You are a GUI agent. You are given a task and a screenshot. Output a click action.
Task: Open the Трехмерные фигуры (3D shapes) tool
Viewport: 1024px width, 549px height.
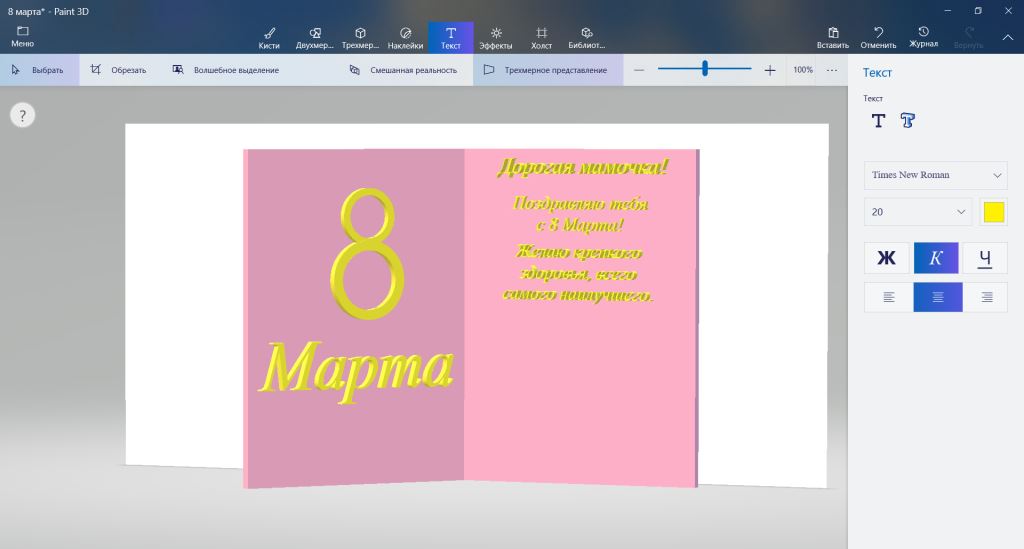click(360, 37)
